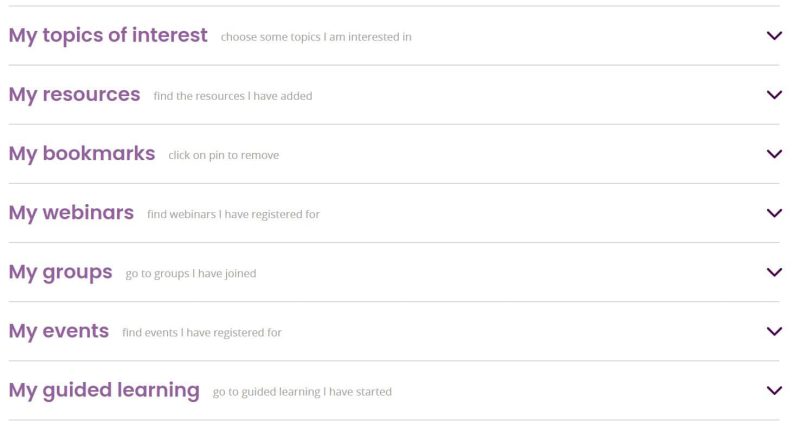Open My bookmarks section using chevron
The width and height of the screenshot is (800, 427).
[773, 154]
